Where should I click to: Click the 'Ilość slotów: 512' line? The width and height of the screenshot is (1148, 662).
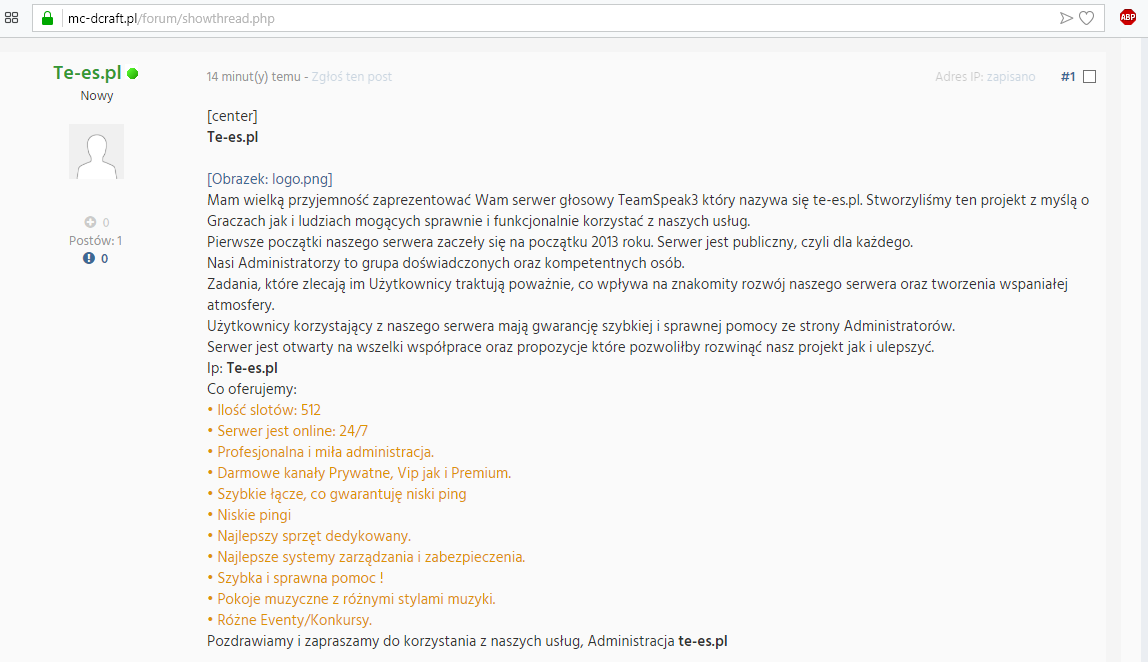pyautogui.click(x=264, y=410)
